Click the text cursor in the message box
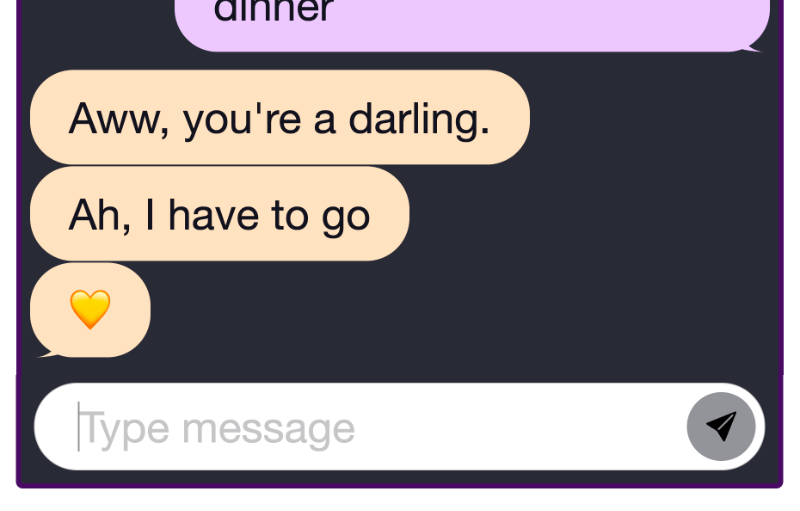This screenshot has height=511, width=800. [x=78, y=426]
